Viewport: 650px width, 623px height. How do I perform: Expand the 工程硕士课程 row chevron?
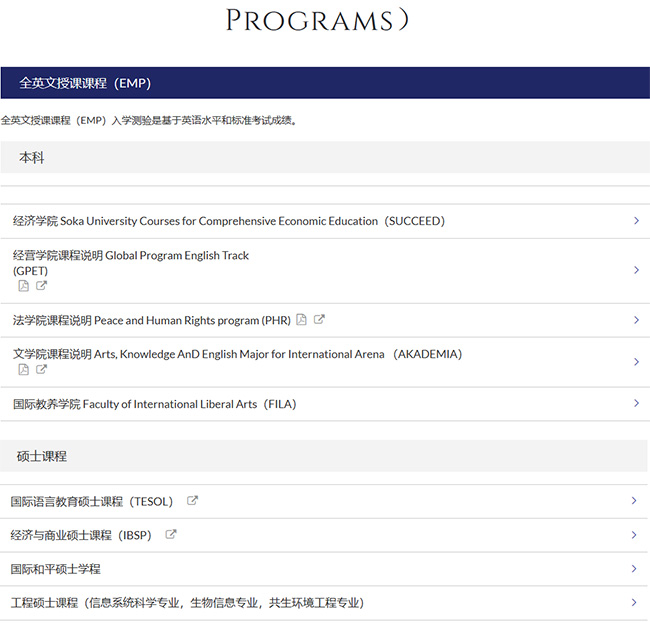point(634,602)
